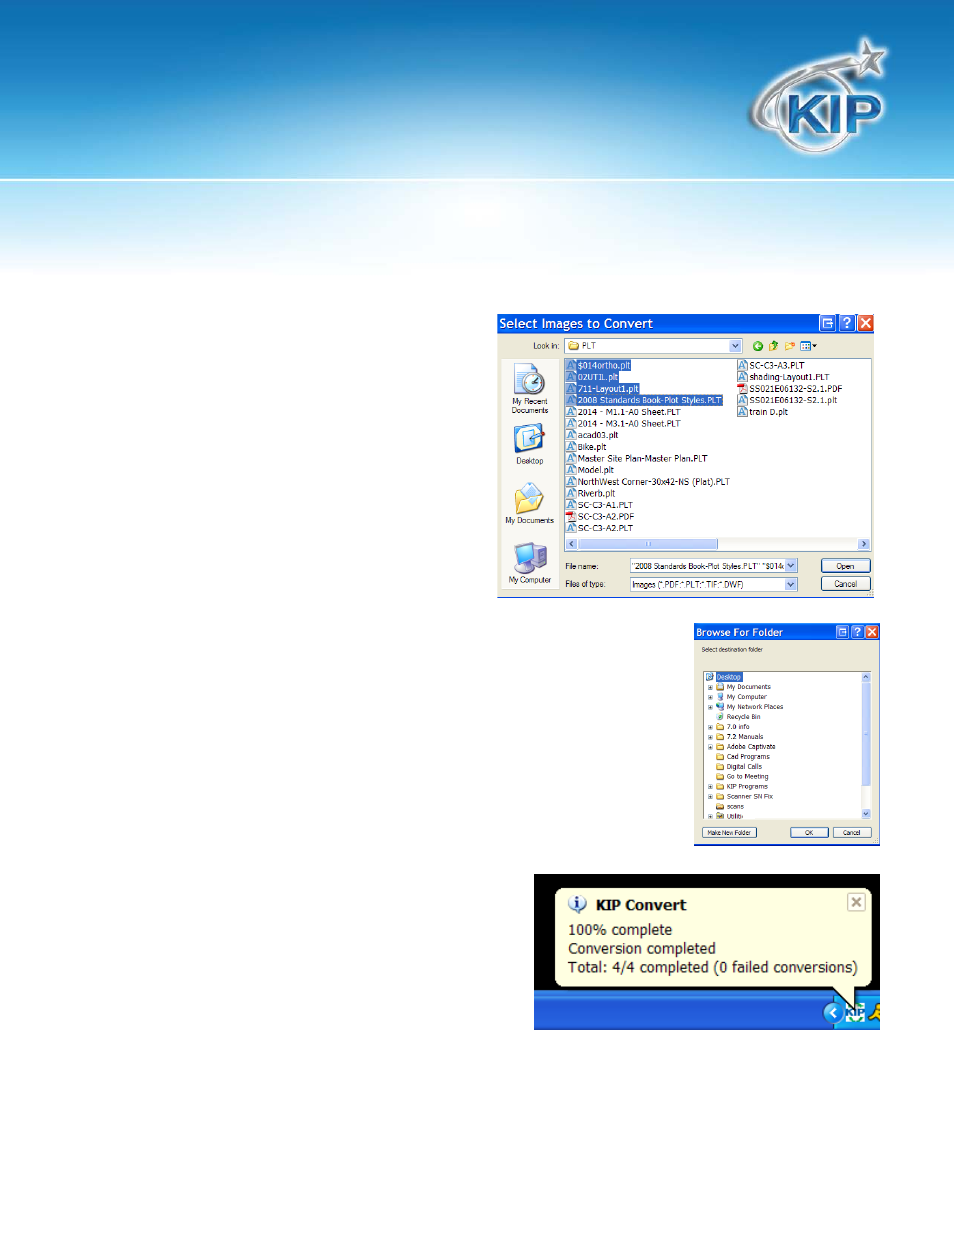Expand the Scanner SN Fix folder
This screenshot has height=1235, width=954.
pos(710,797)
